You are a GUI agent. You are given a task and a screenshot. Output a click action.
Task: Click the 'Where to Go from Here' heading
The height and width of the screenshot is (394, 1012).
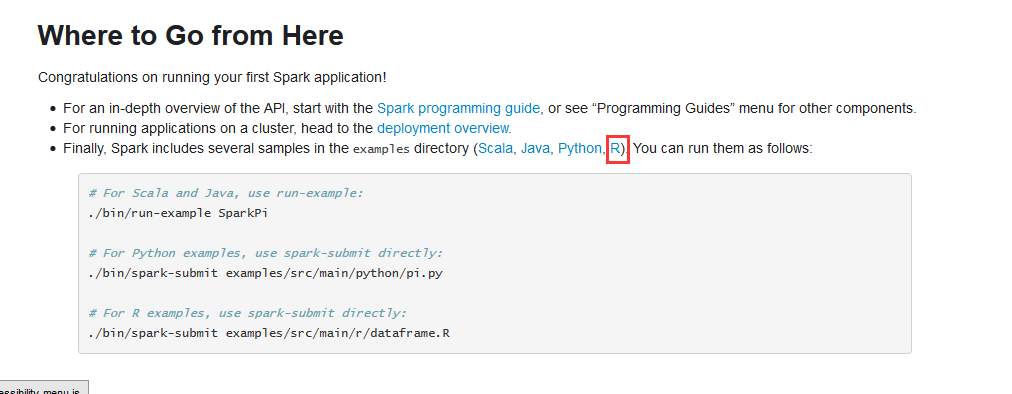190,36
